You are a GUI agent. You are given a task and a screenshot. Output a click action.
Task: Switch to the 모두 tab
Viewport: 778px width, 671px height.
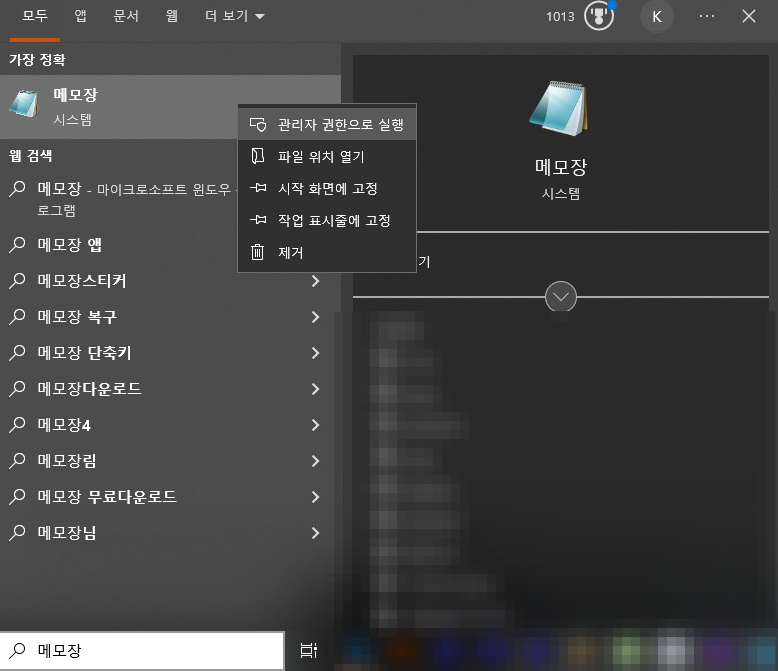pos(35,16)
